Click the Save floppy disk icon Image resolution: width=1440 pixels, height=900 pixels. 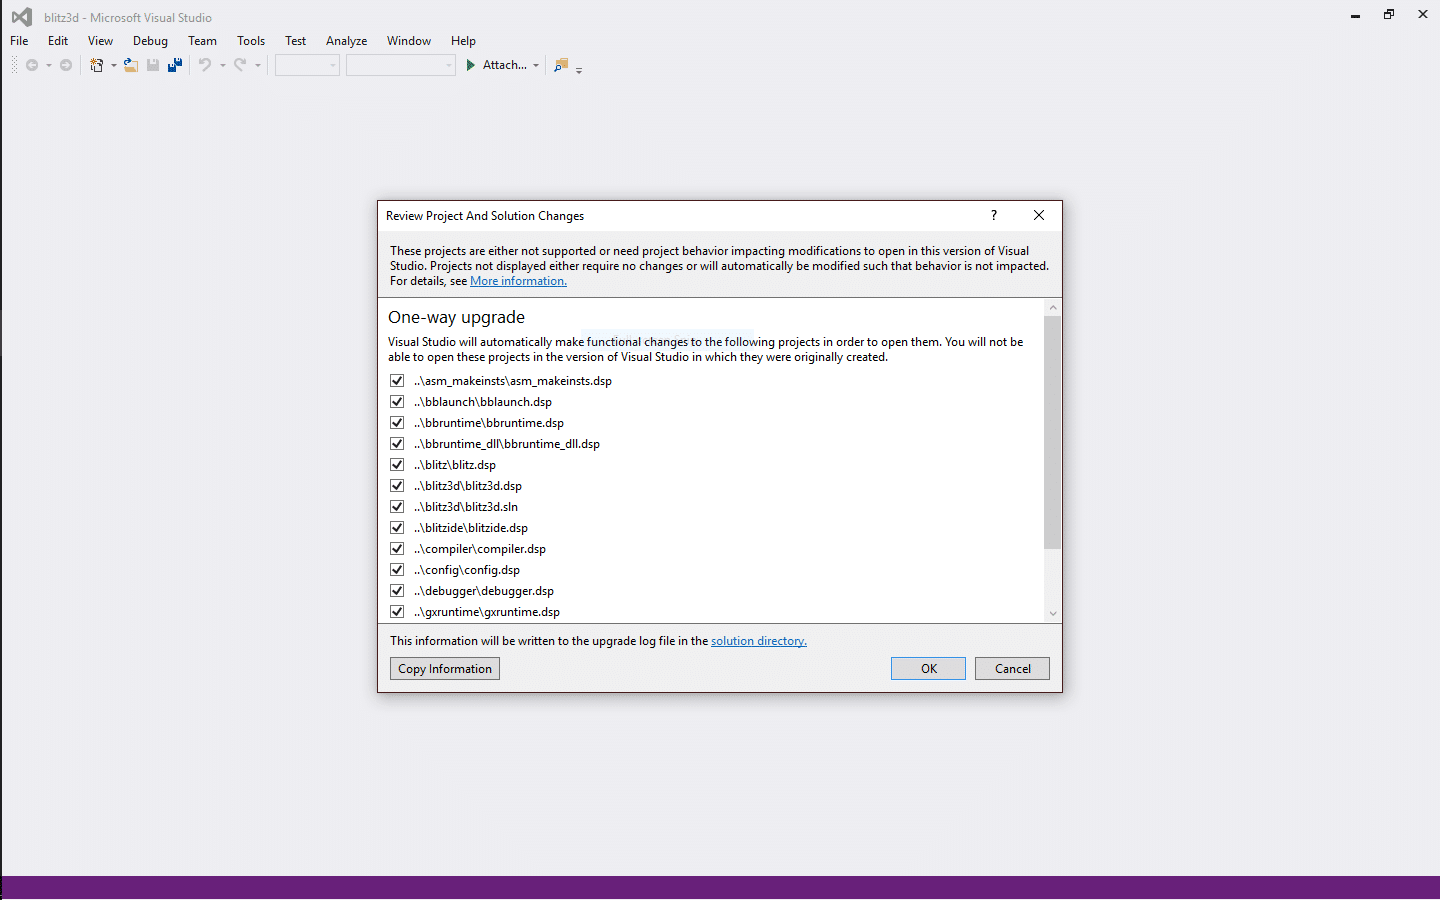click(153, 65)
